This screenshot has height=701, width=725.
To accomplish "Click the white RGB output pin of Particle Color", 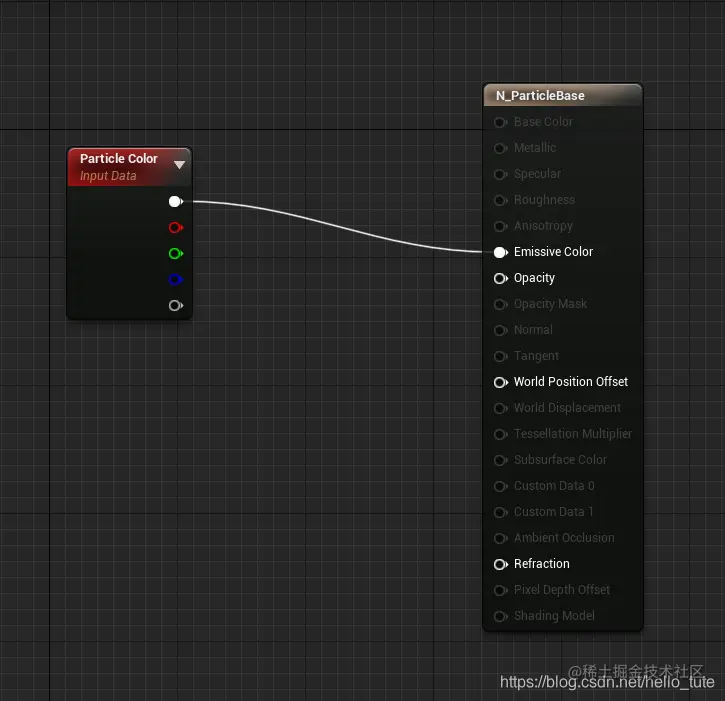I will click(x=176, y=202).
